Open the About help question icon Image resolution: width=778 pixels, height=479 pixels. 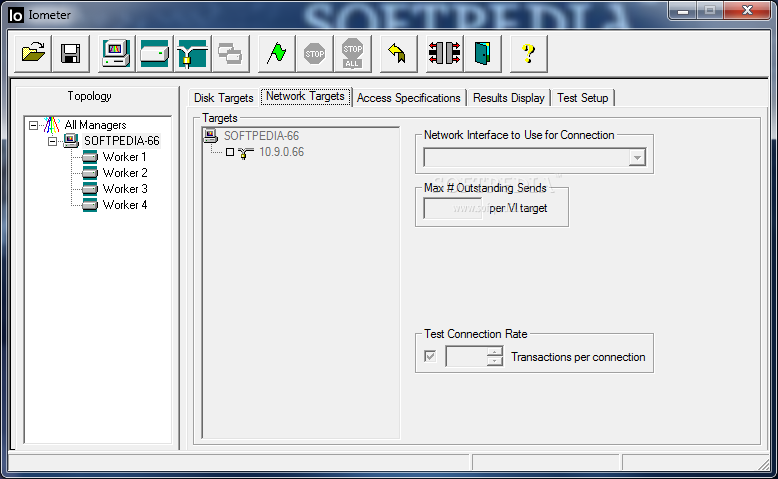(x=529, y=53)
